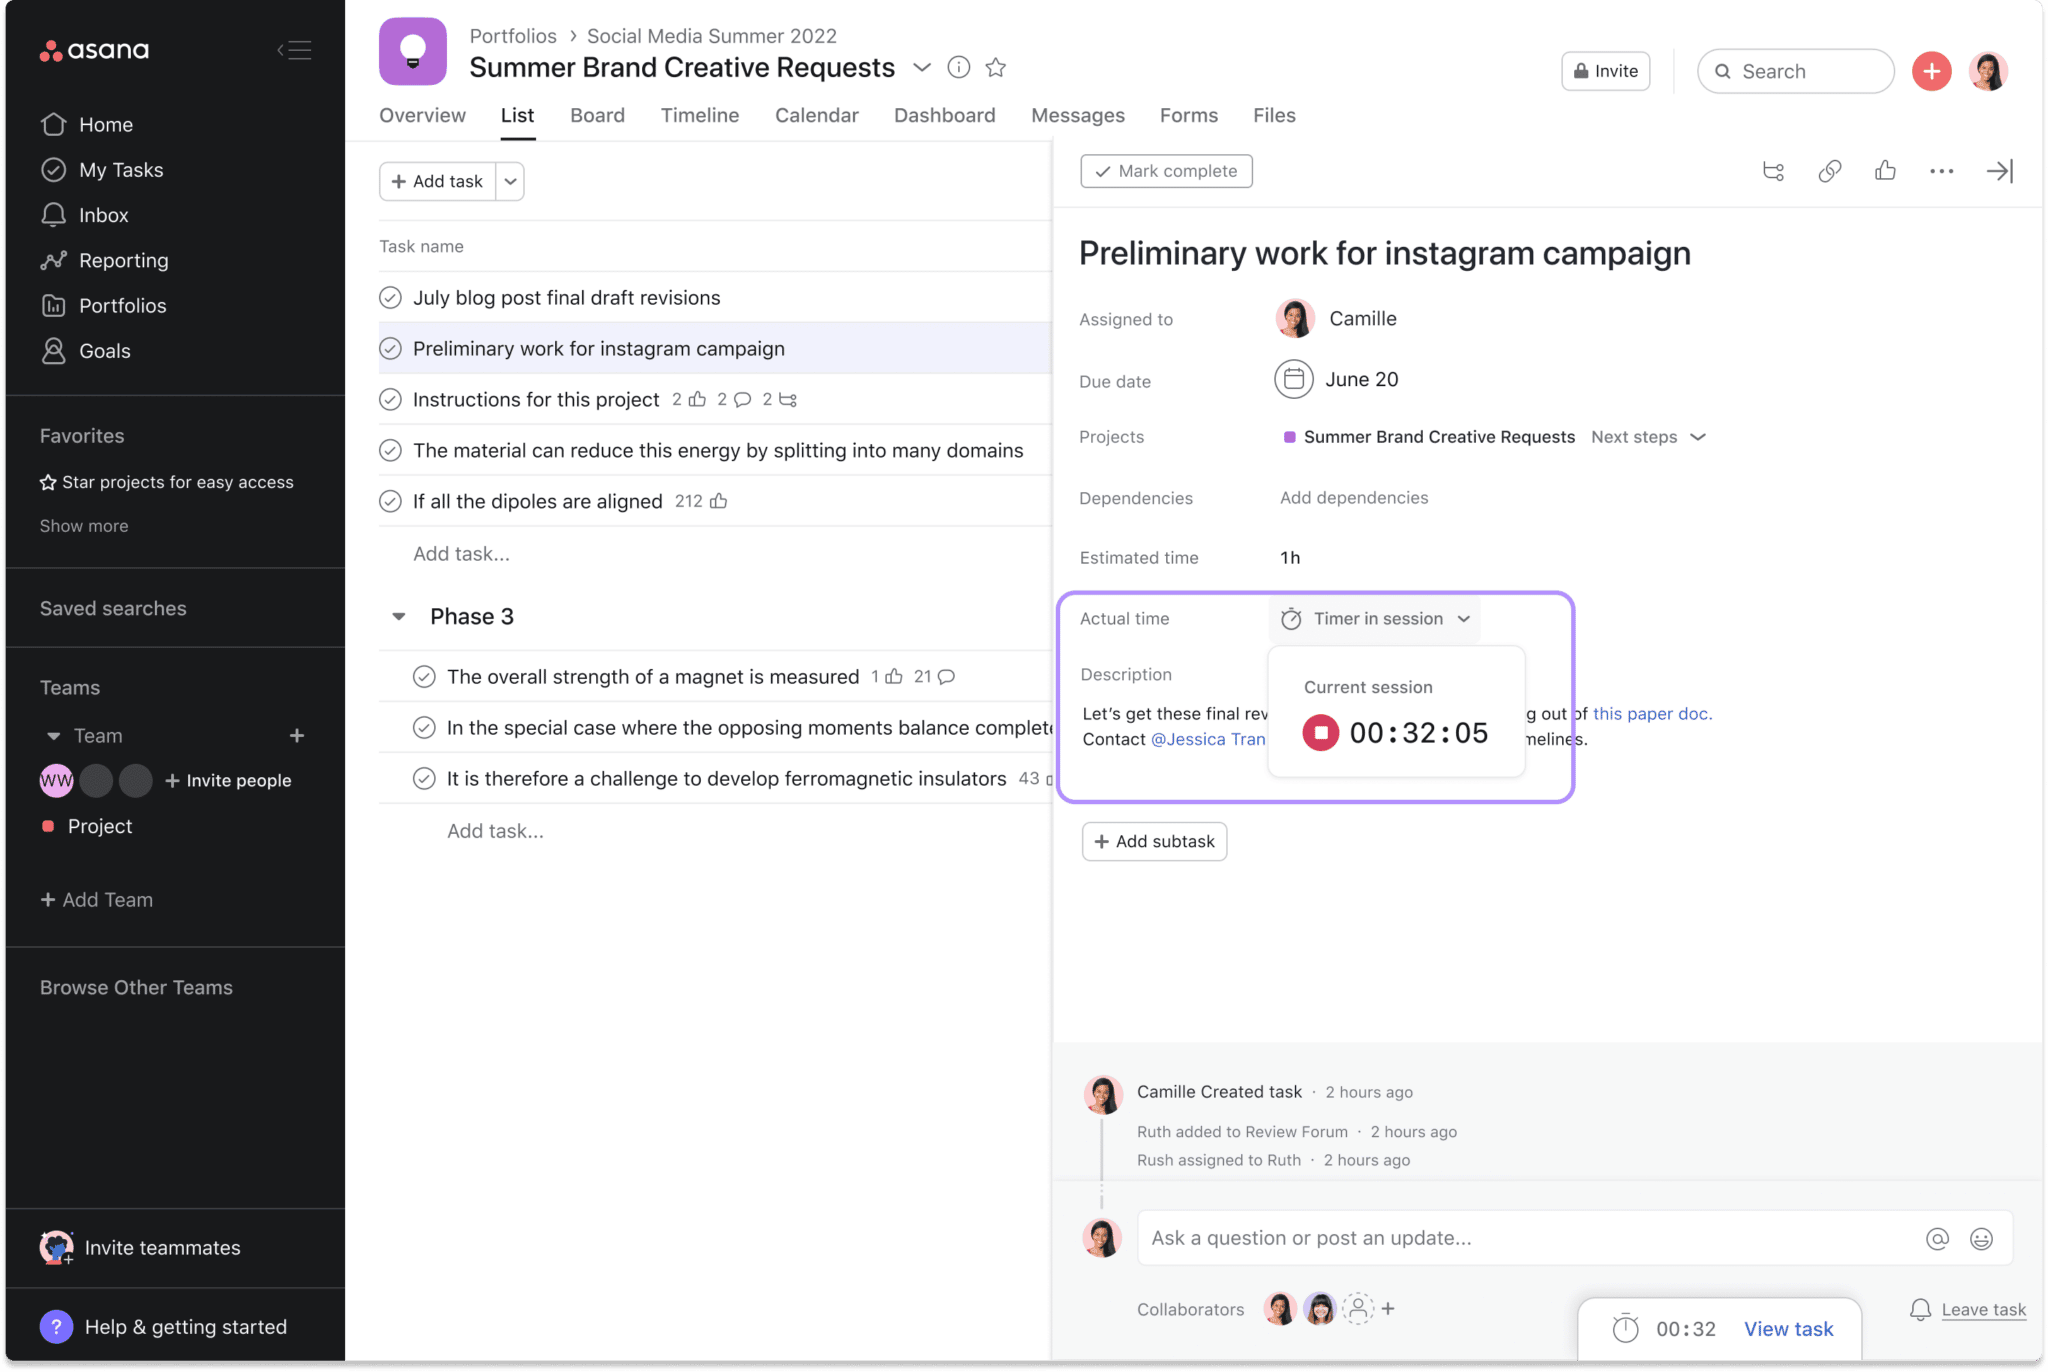Click the subtask branch icon in task toolbar
The width and height of the screenshot is (2048, 1372).
pos(1773,171)
